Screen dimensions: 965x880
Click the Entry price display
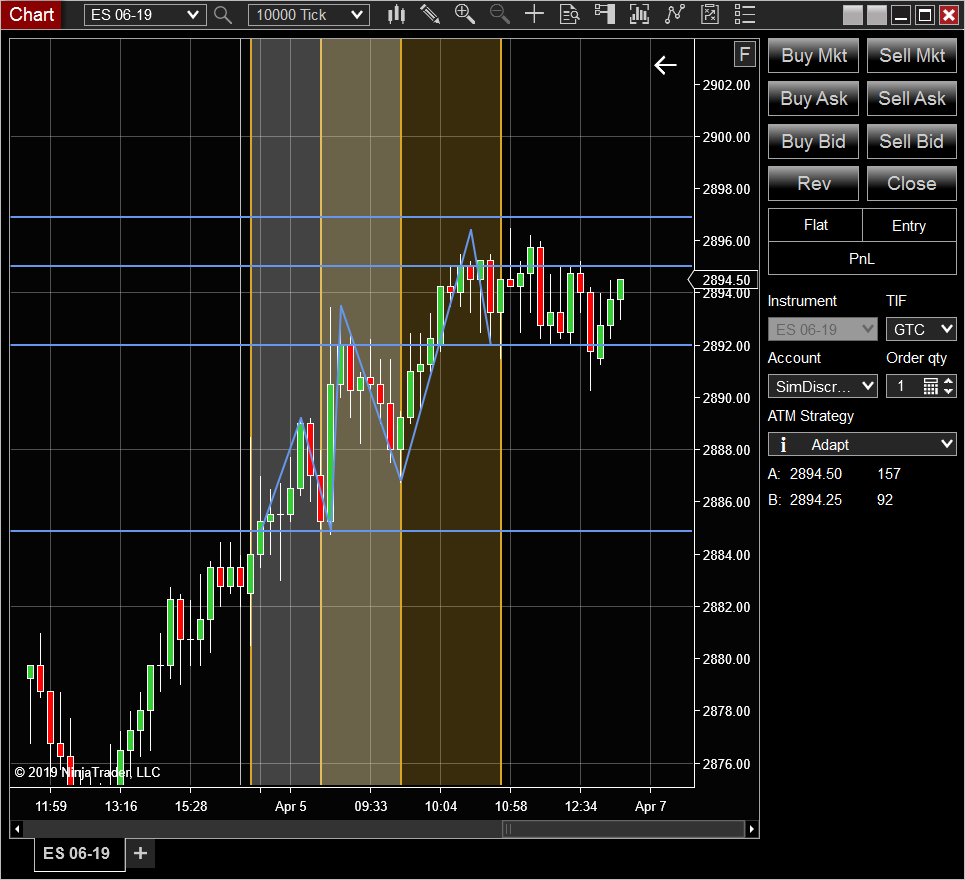coord(909,225)
